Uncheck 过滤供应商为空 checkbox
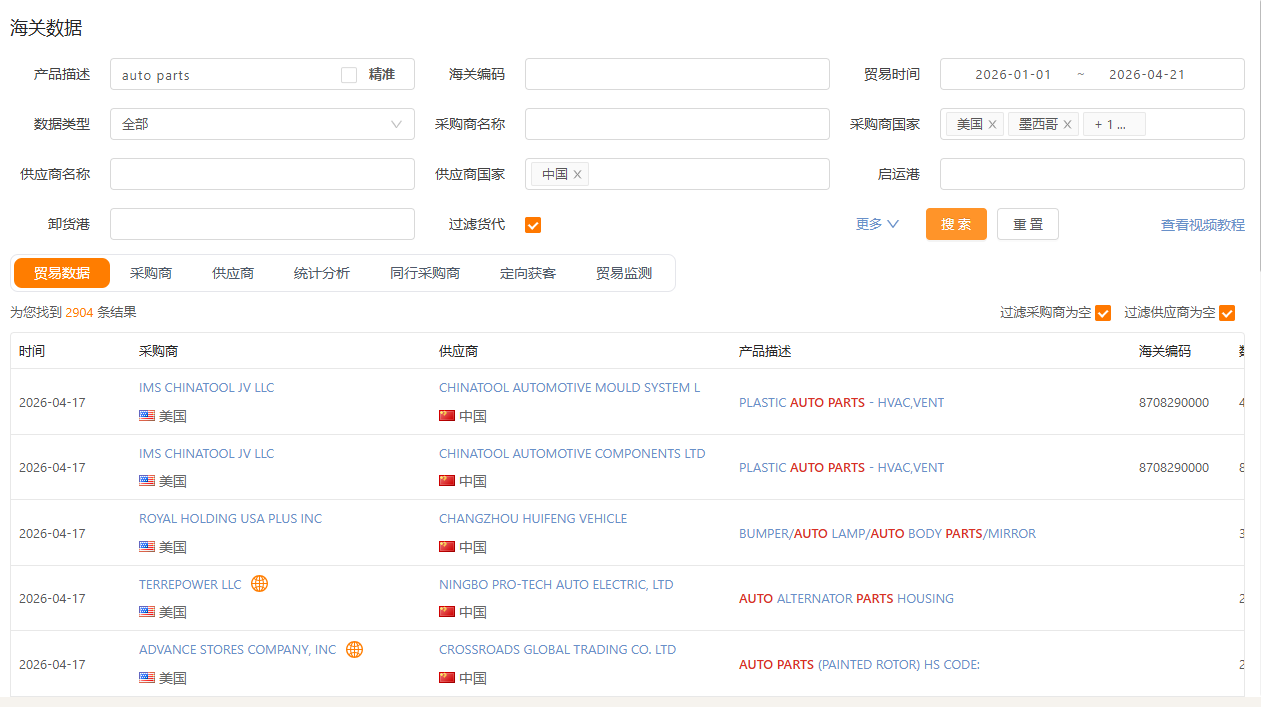Screen dimensions: 1261x707 (1227, 313)
